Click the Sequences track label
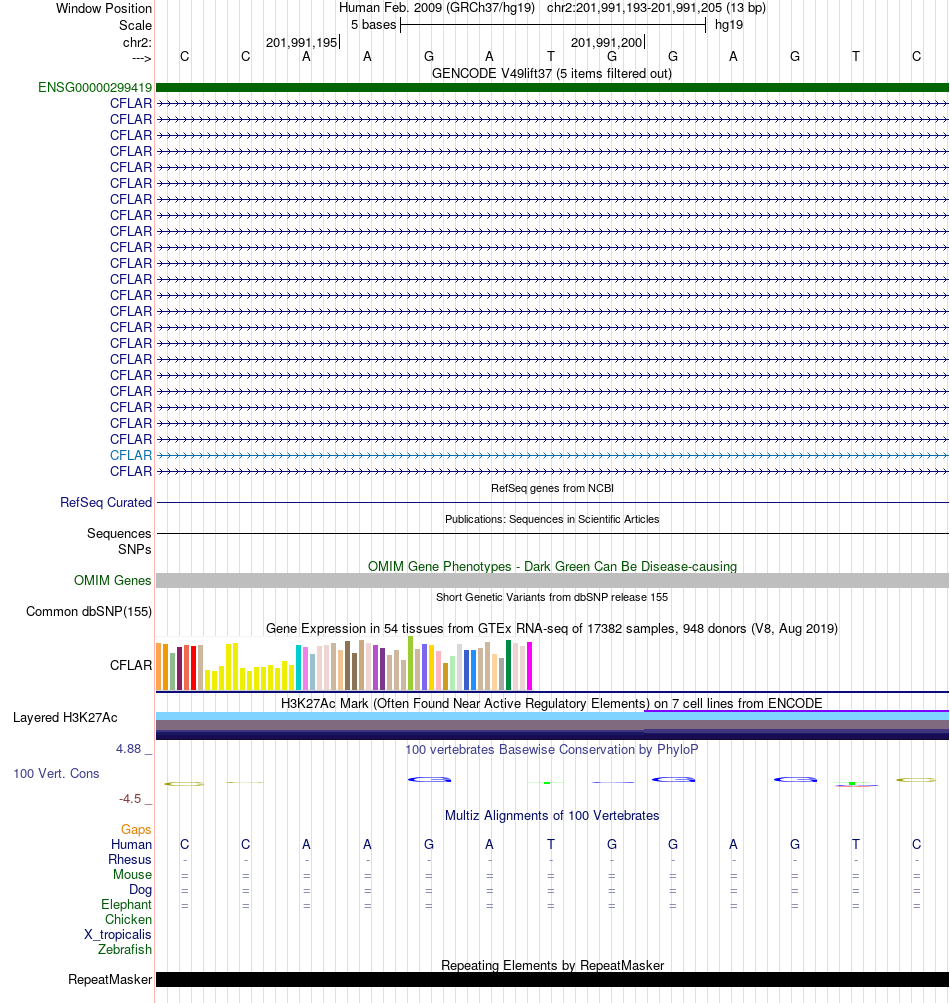 tap(119, 533)
